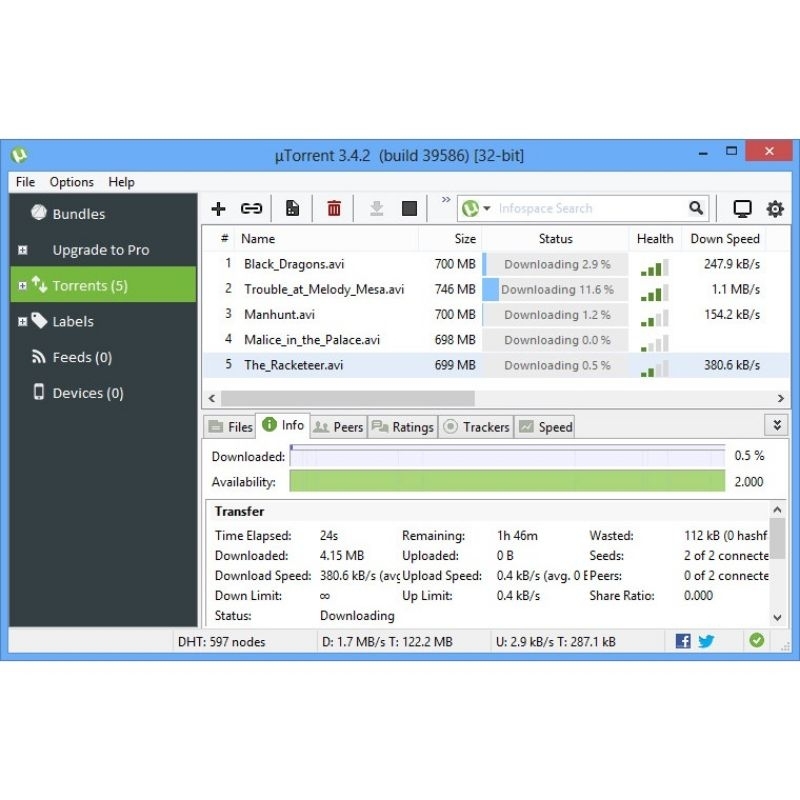
Task: Open Preferences gear icon
Action: click(x=775, y=209)
